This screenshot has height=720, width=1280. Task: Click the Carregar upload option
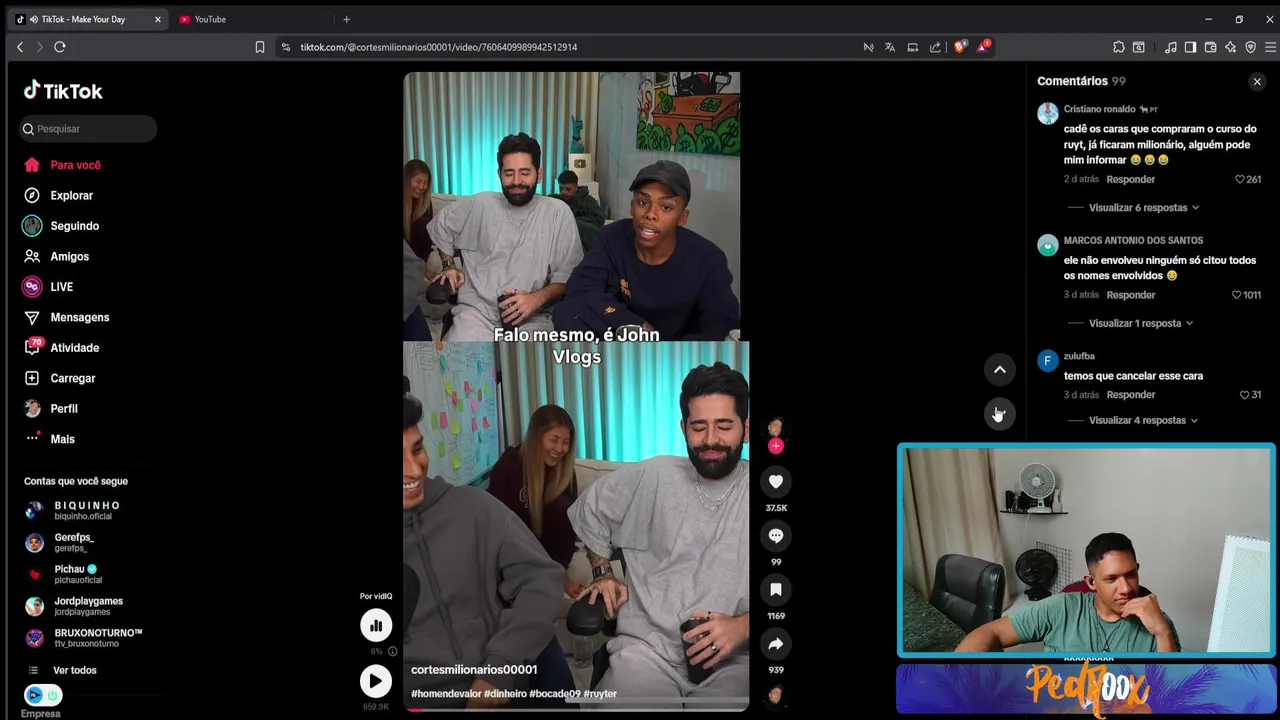point(59,379)
